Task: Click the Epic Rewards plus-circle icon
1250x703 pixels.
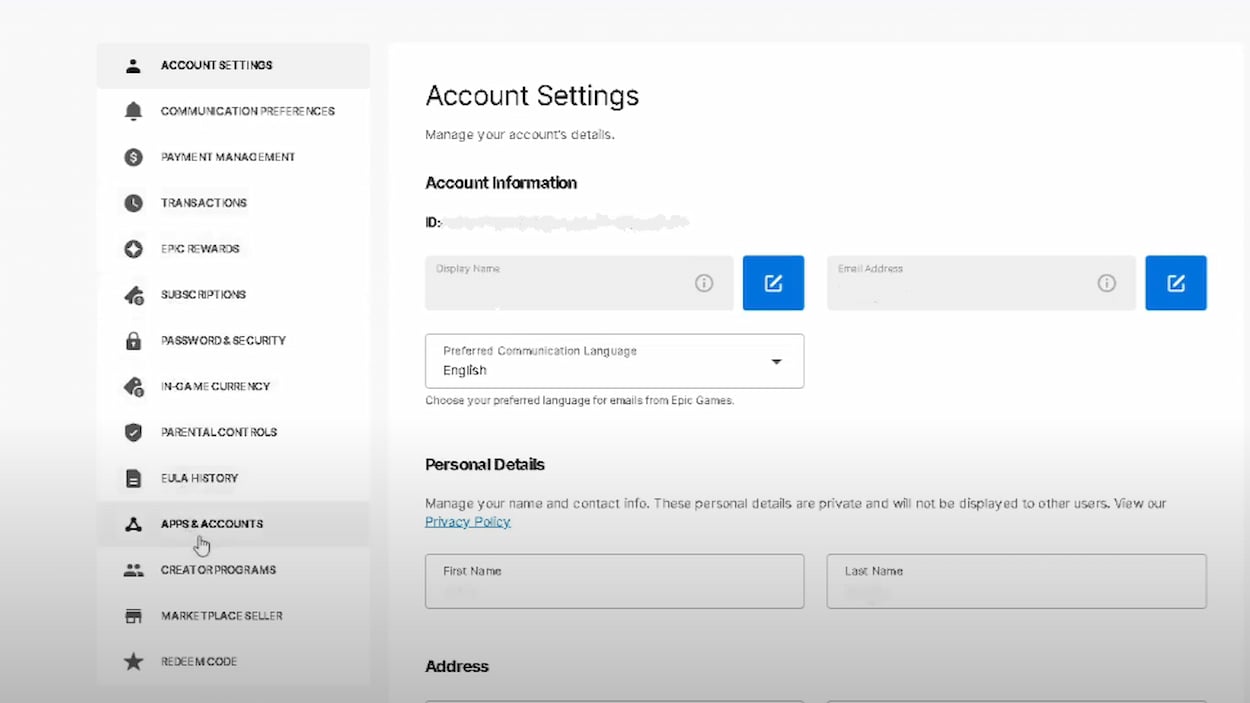Action: 133,249
